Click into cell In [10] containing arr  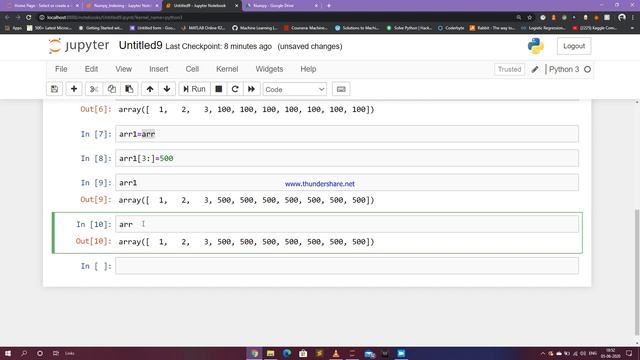347,224
